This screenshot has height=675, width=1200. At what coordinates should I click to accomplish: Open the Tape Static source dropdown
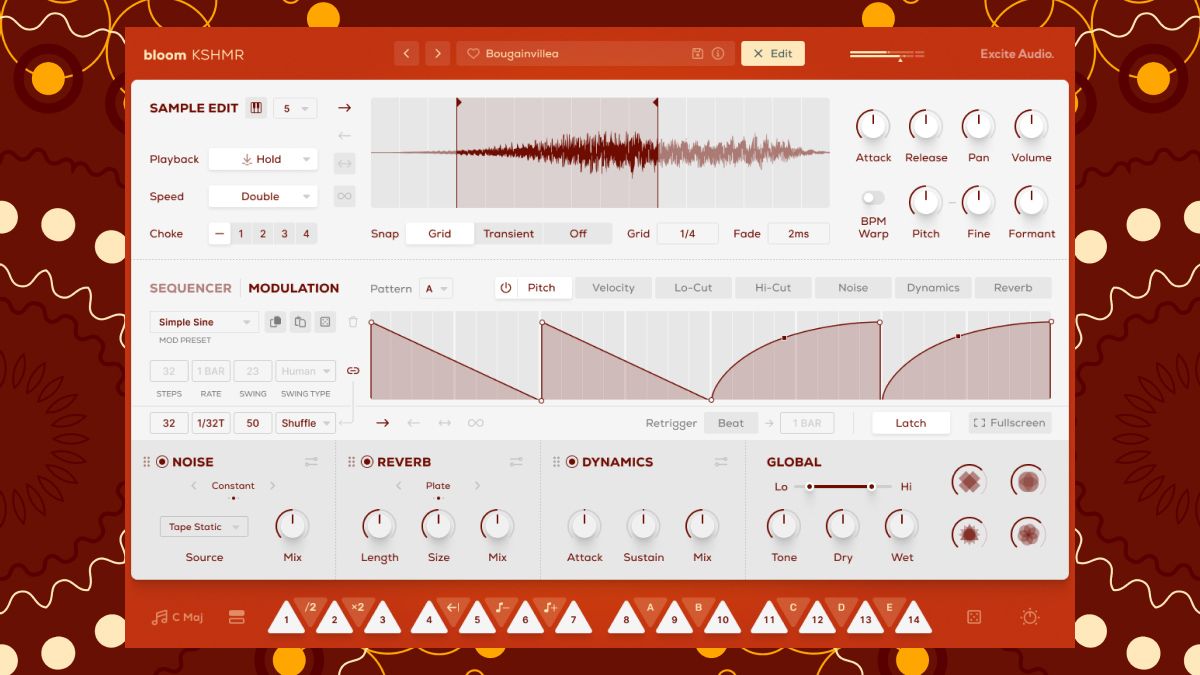pyautogui.click(x=204, y=527)
